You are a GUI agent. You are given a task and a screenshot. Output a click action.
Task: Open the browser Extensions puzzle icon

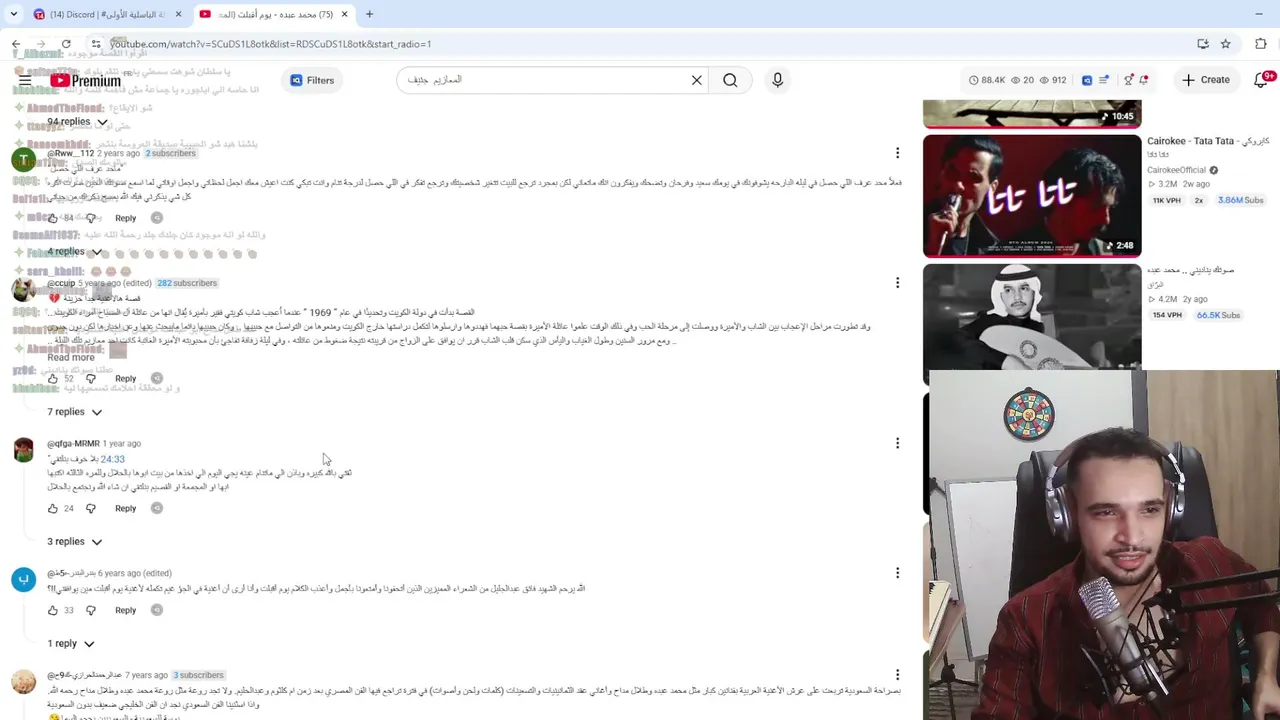[1260, 44]
